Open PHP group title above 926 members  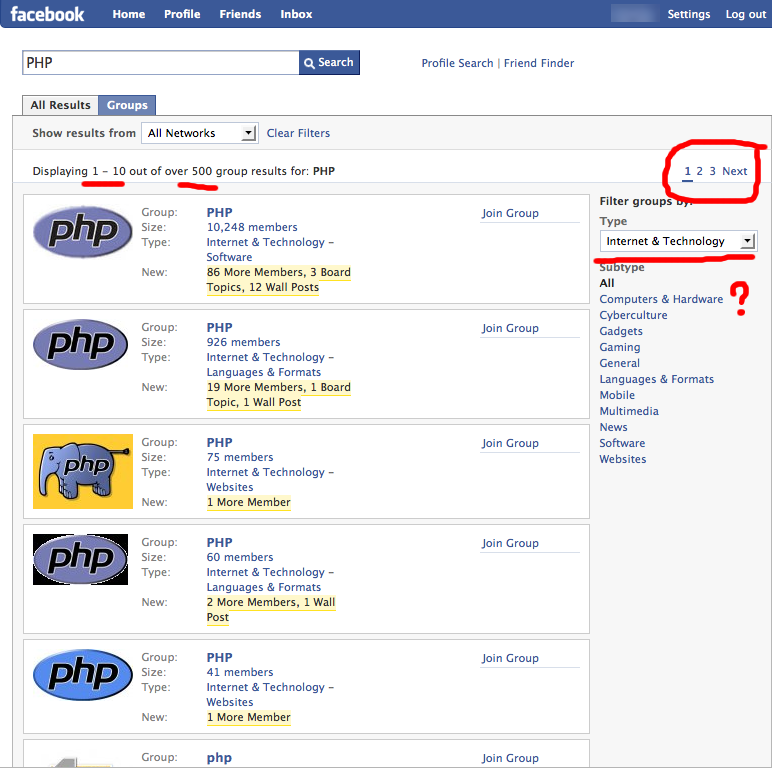219,328
